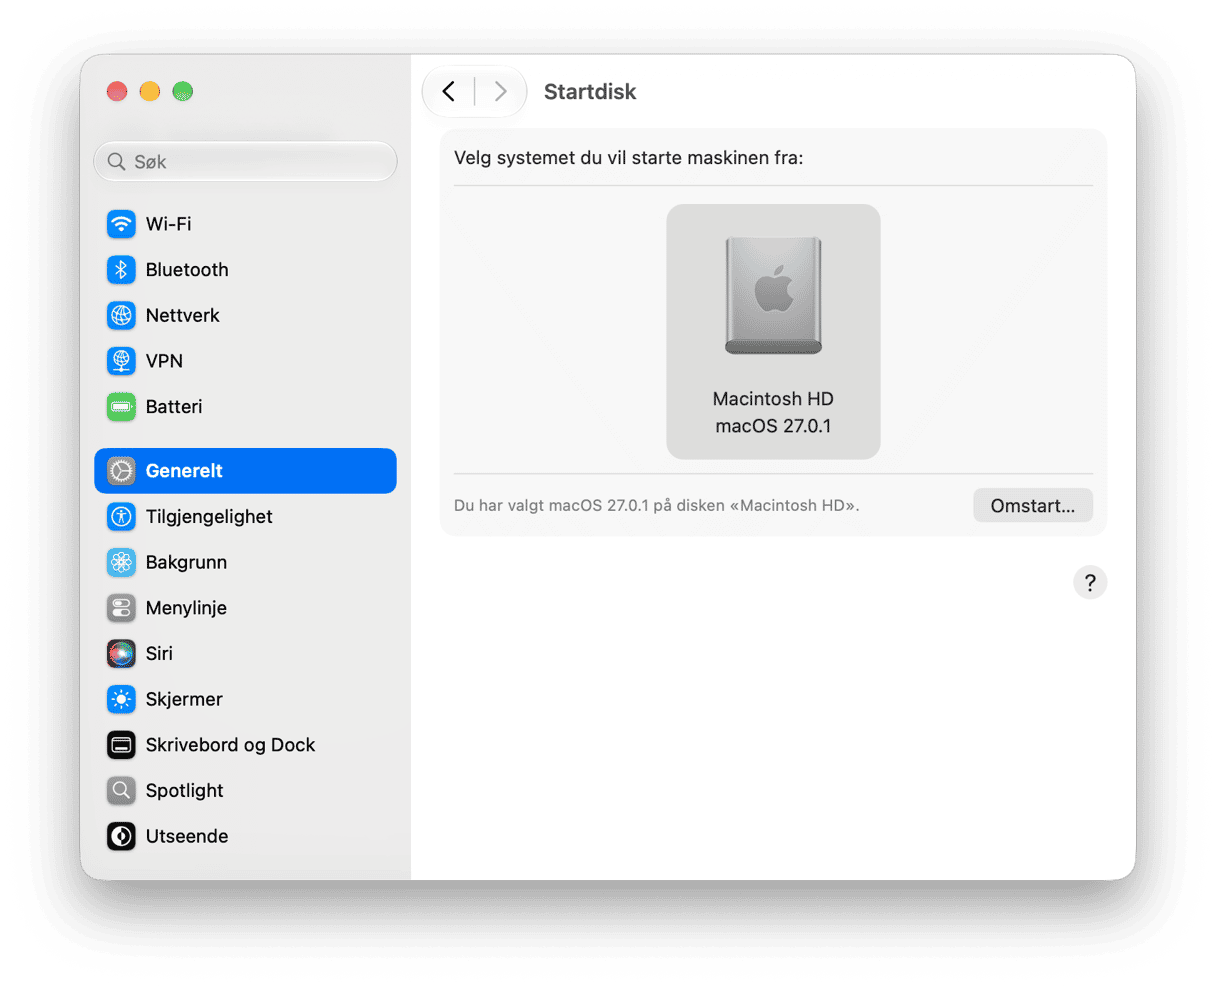
Task: Click the Generelt gear icon
Action: click(121, 471)
